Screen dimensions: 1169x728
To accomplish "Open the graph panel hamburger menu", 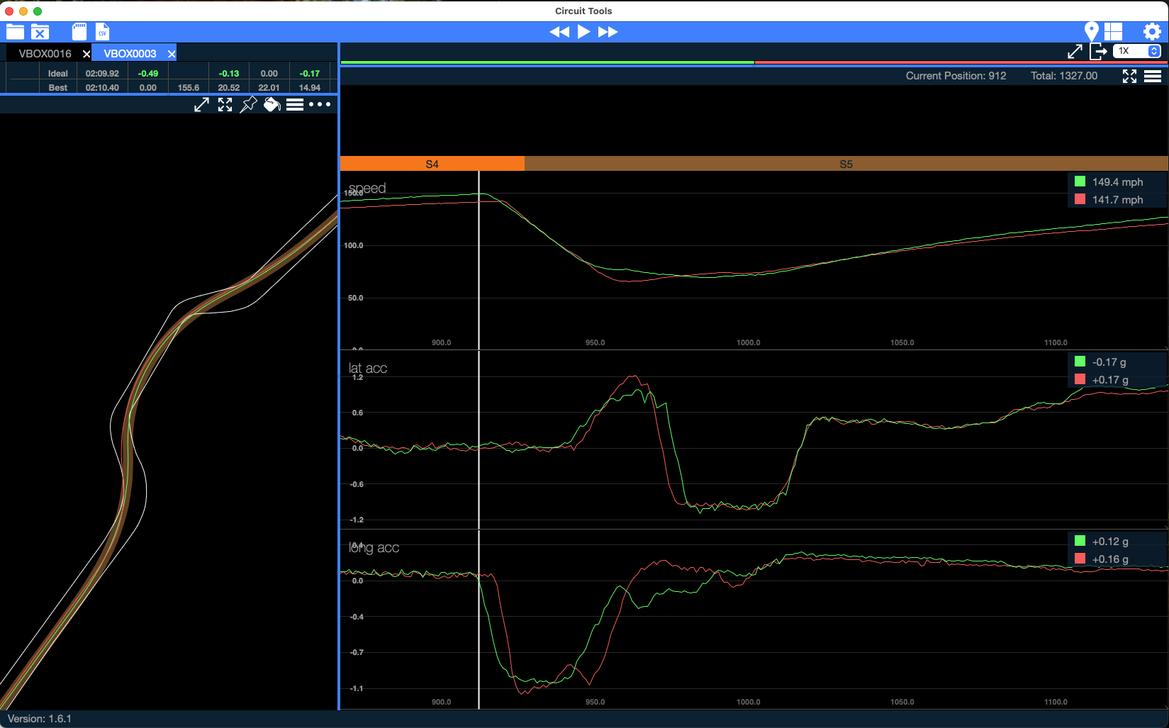I will (1152, 76).
